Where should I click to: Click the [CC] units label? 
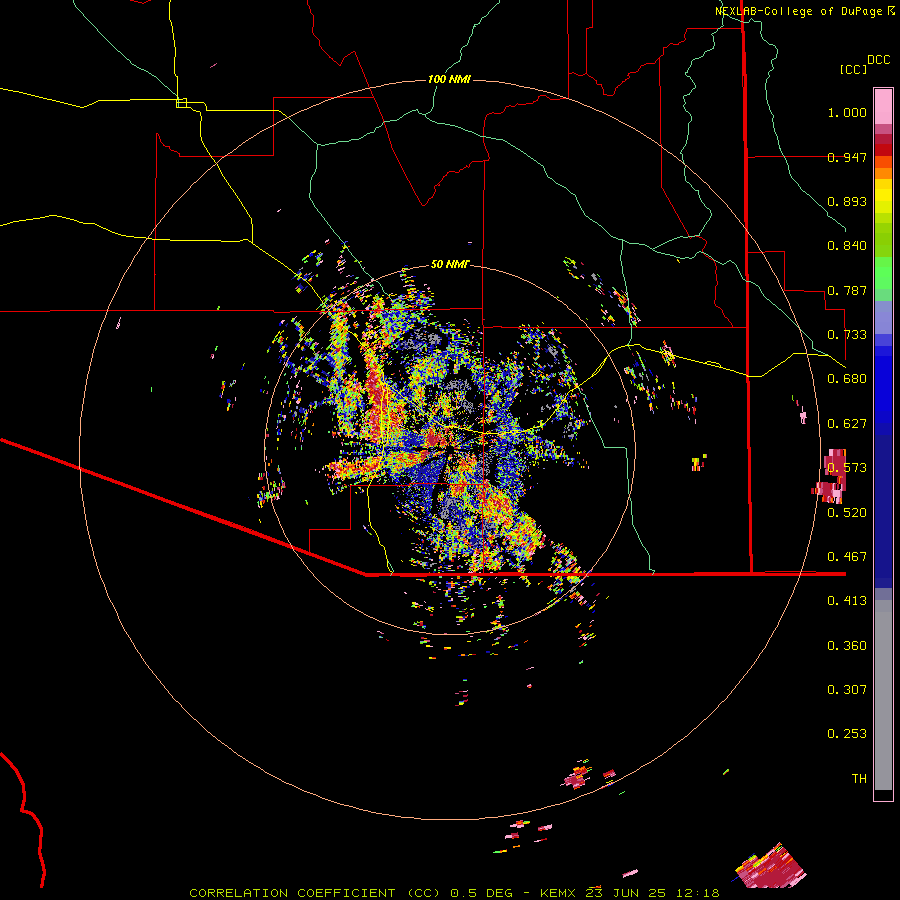[x=853, y=69]
